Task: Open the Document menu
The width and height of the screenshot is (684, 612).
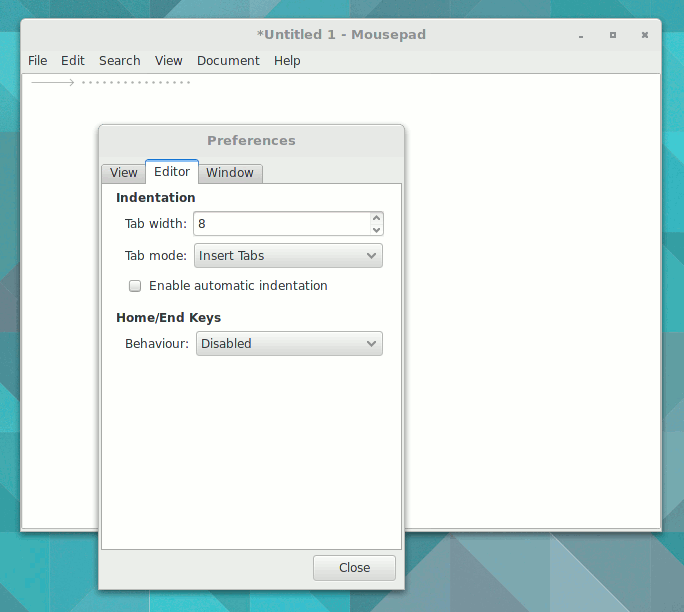Action: [228, 61]
